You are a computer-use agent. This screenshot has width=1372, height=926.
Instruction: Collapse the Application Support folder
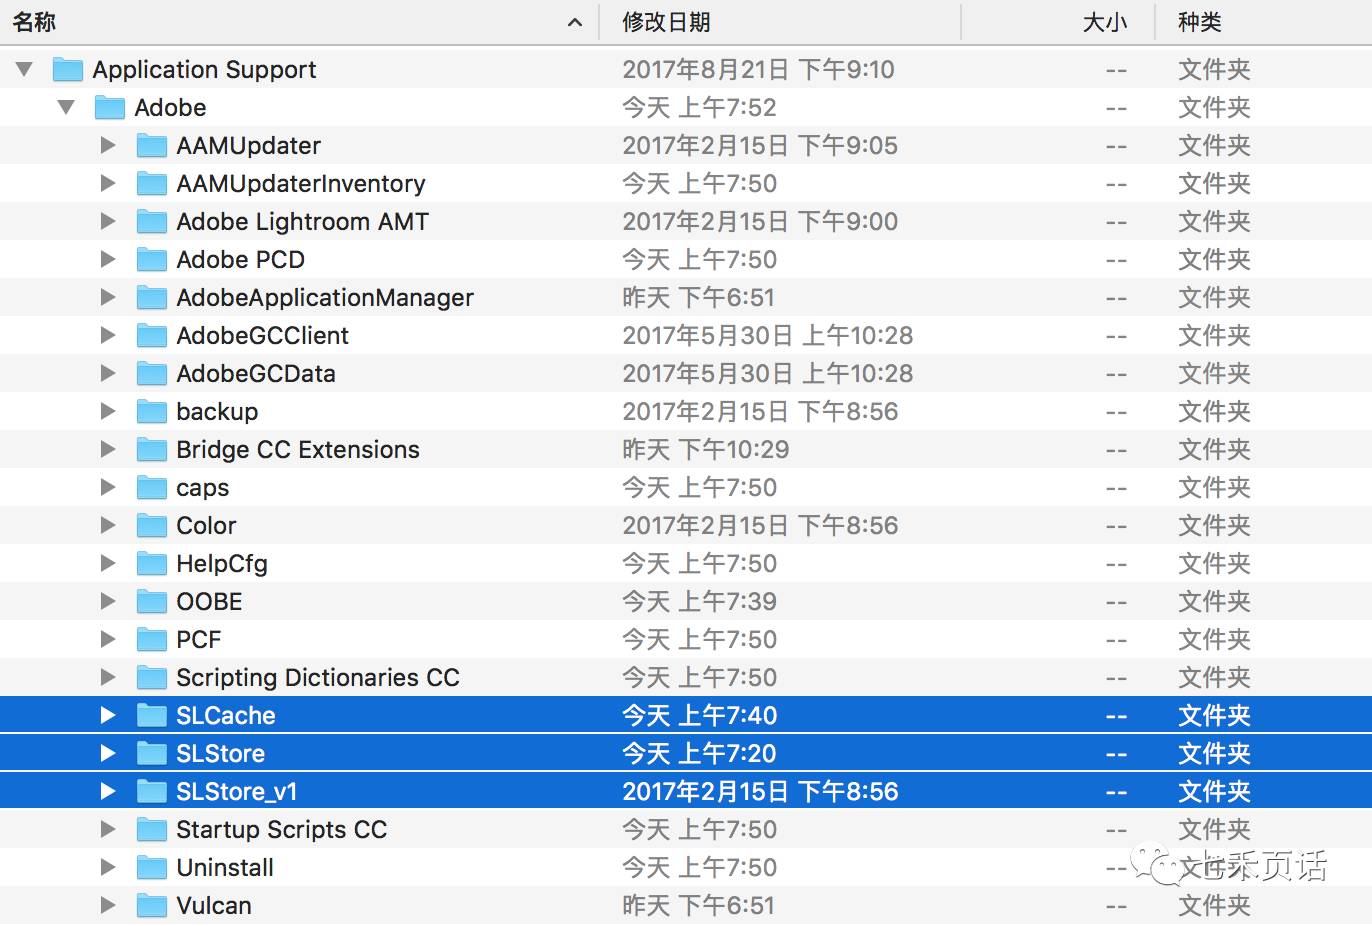click(24, 69)
